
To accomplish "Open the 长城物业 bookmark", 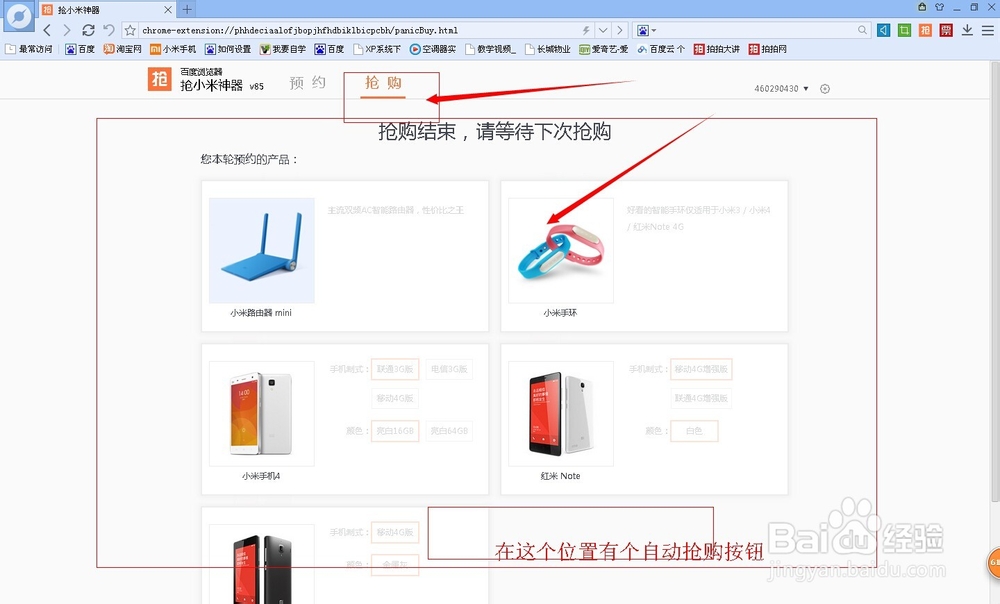I will click(x=548, y=49).
